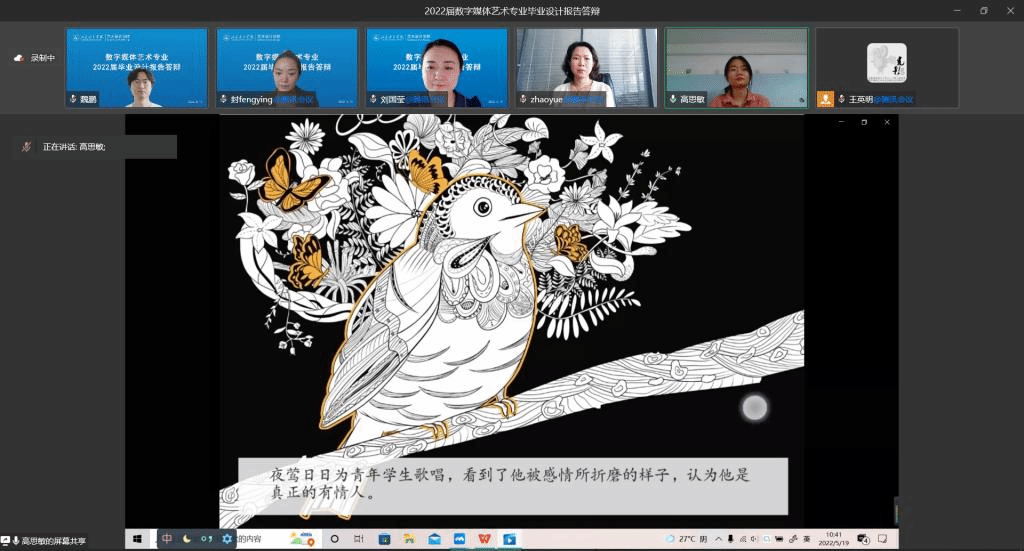Click the Task View taskbar icon
Image resolution: width=1024 pixels, height=551 pixels.
pyautogui.click(x=359, y=539)
